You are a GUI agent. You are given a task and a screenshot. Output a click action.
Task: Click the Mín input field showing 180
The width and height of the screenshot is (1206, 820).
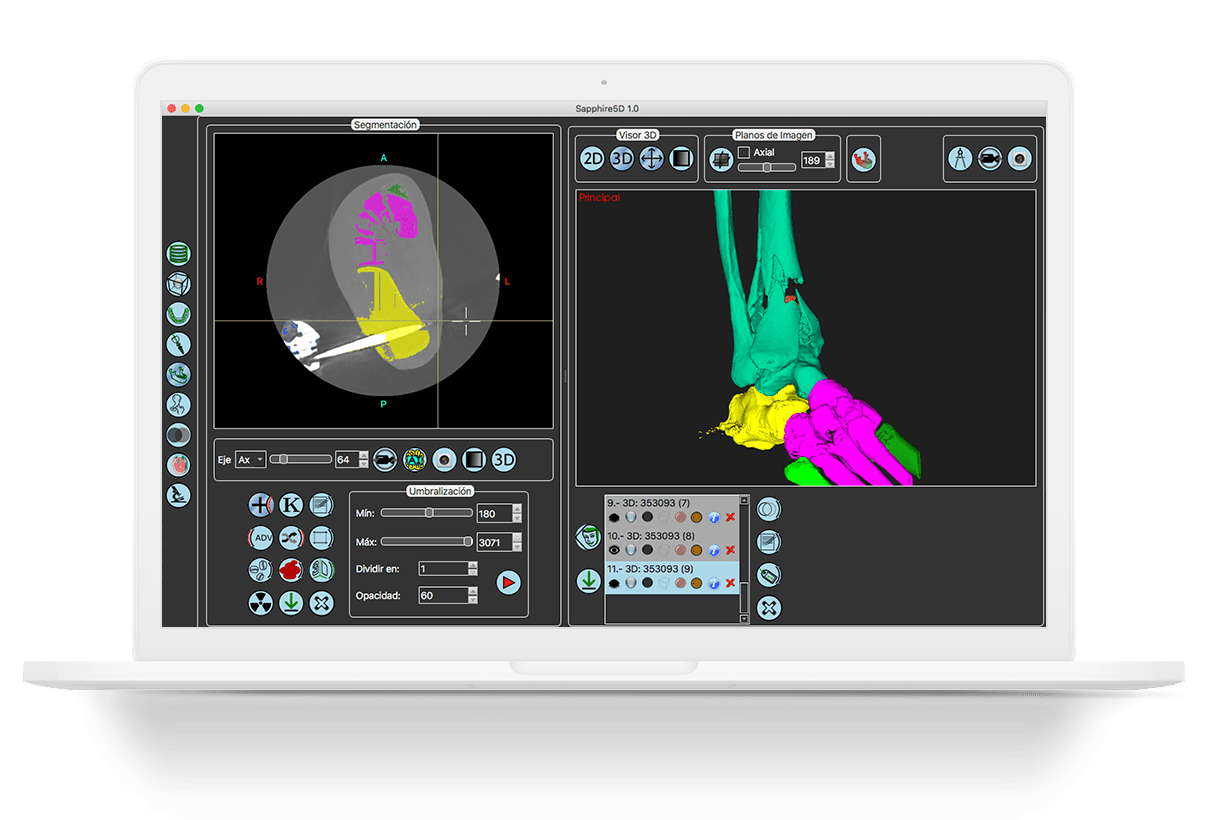click(x=494, y=514)
